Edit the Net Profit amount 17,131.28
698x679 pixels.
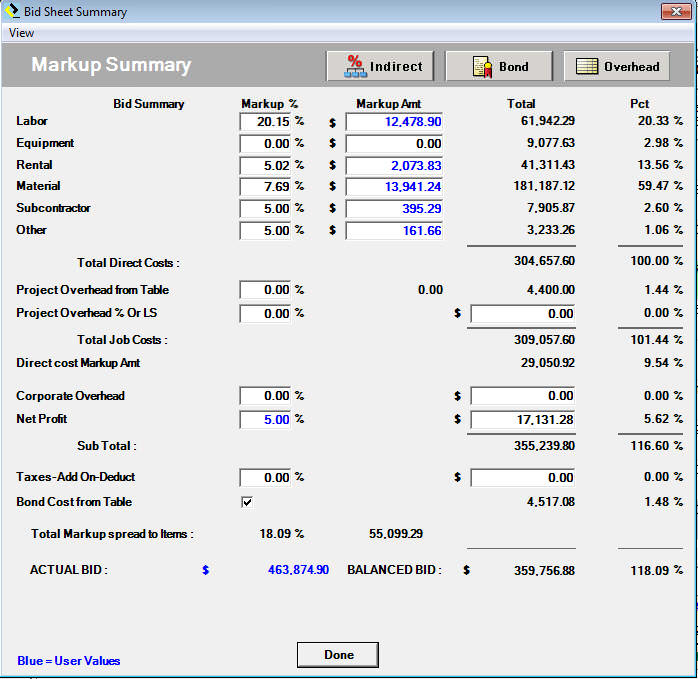click(523, 419)
